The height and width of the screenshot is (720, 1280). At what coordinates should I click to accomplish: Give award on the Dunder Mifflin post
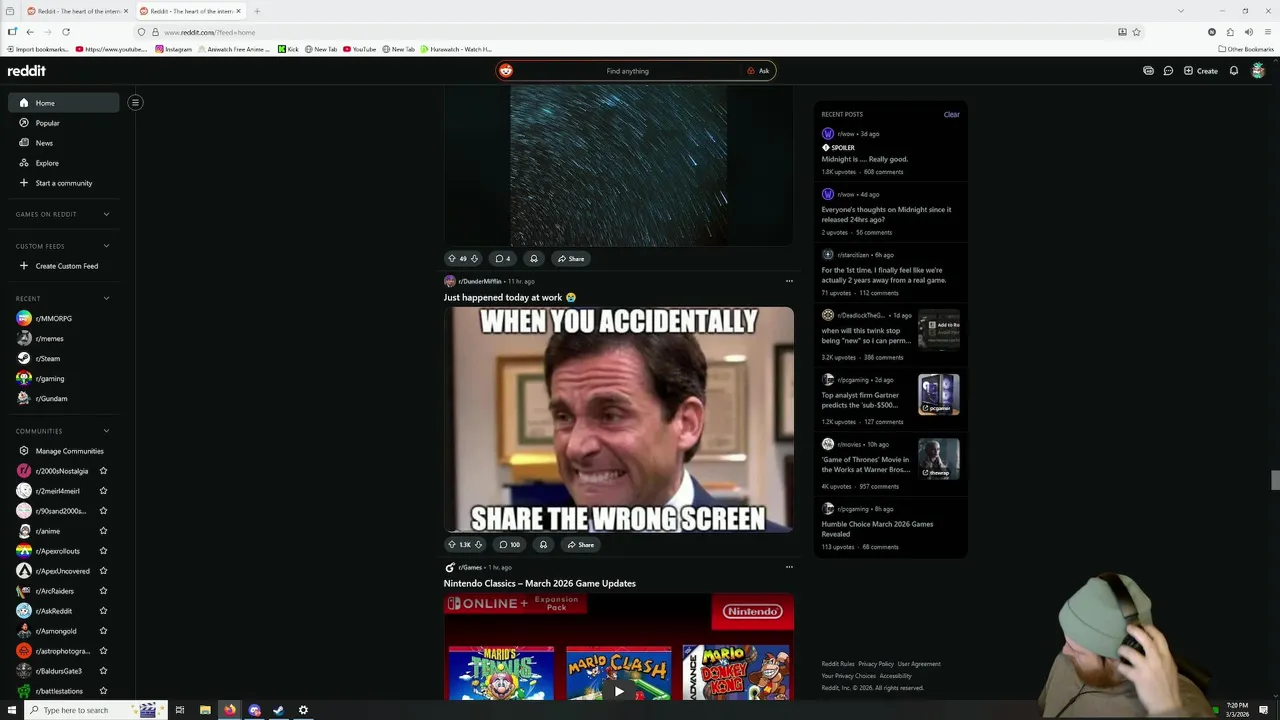(543, 545)
